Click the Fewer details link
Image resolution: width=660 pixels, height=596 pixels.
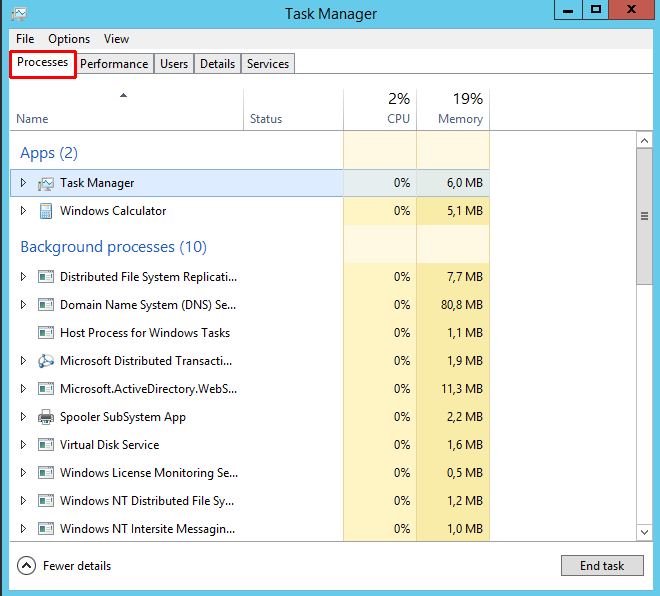(x=77, y=566)
